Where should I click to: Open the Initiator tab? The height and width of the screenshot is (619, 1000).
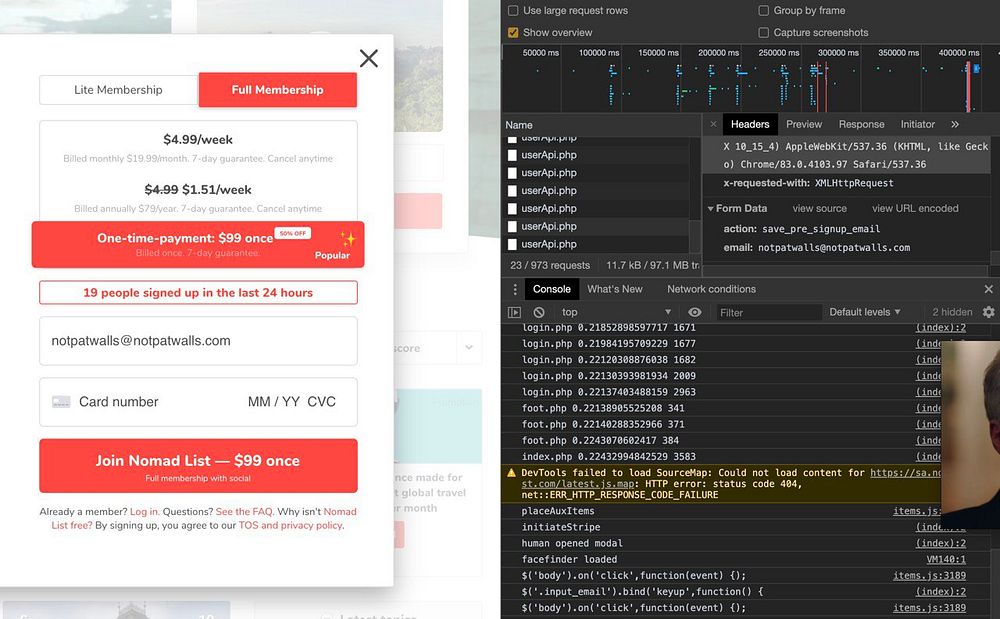[x=917, y=124]
